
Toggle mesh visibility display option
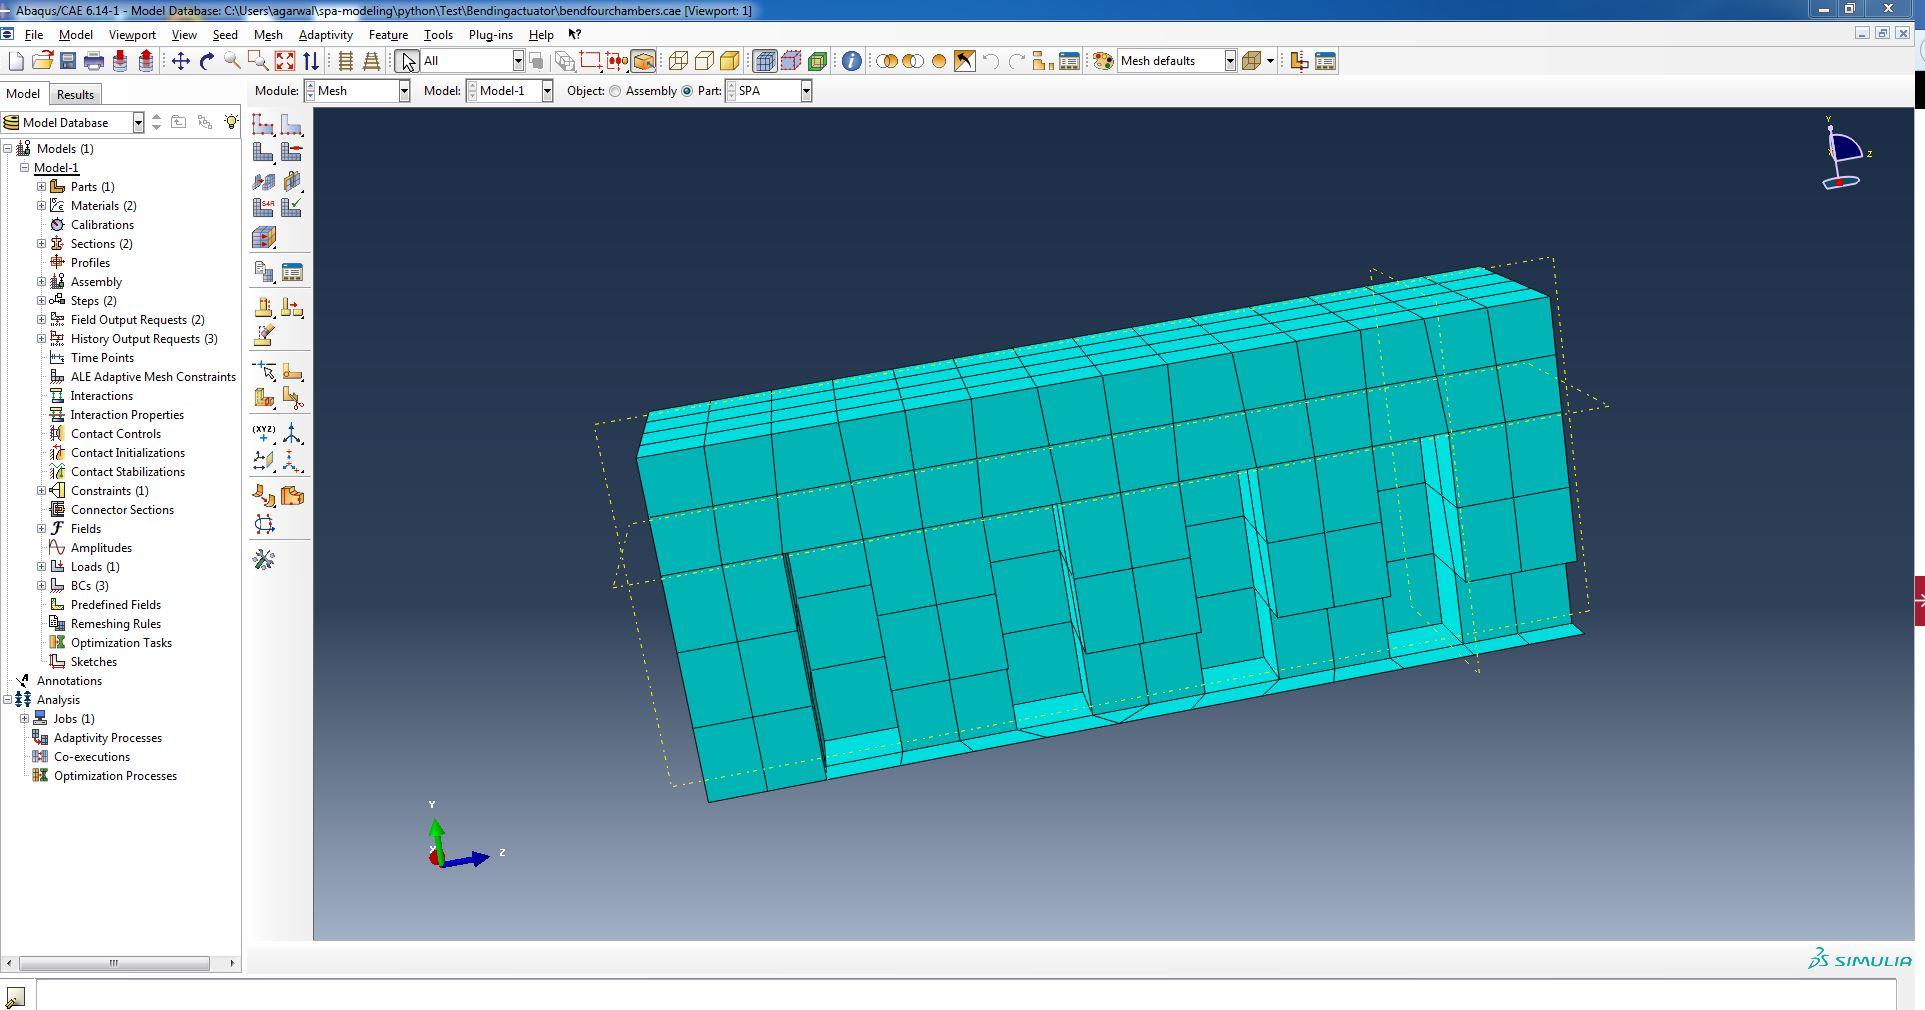[x=765, y=61]
